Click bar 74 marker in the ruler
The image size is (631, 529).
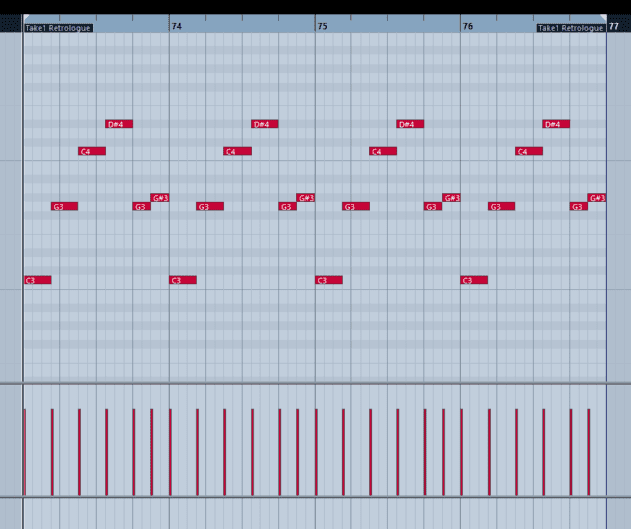tap(177, 26)
